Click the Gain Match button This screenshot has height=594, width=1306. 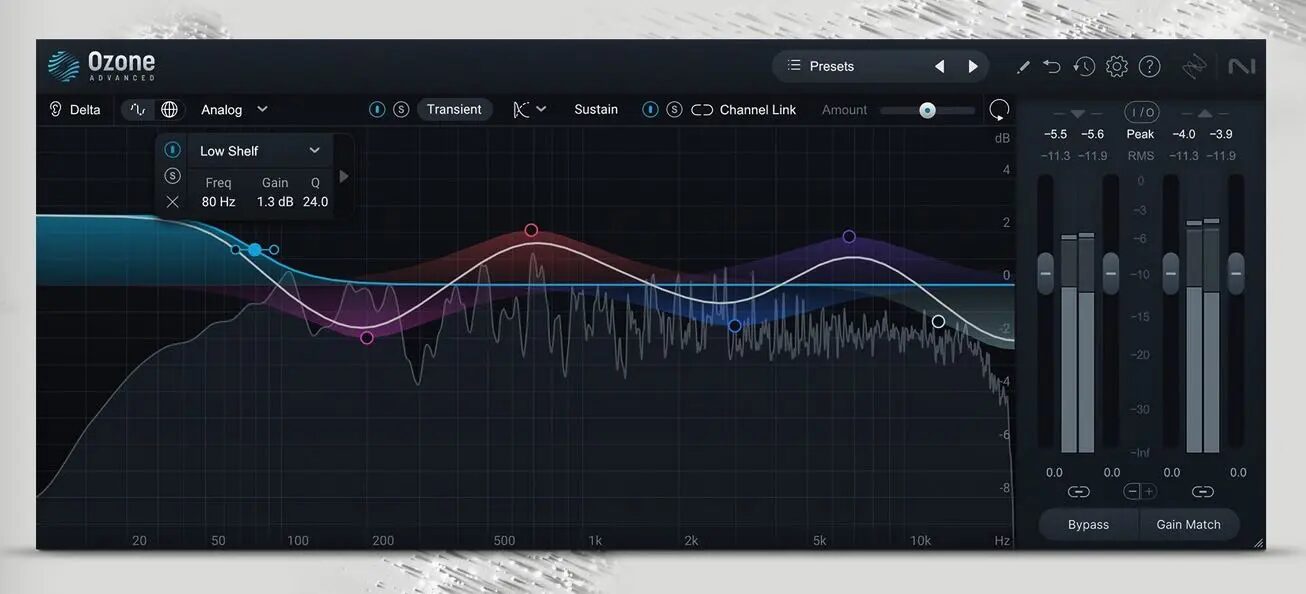click(x=1189, y=524)
